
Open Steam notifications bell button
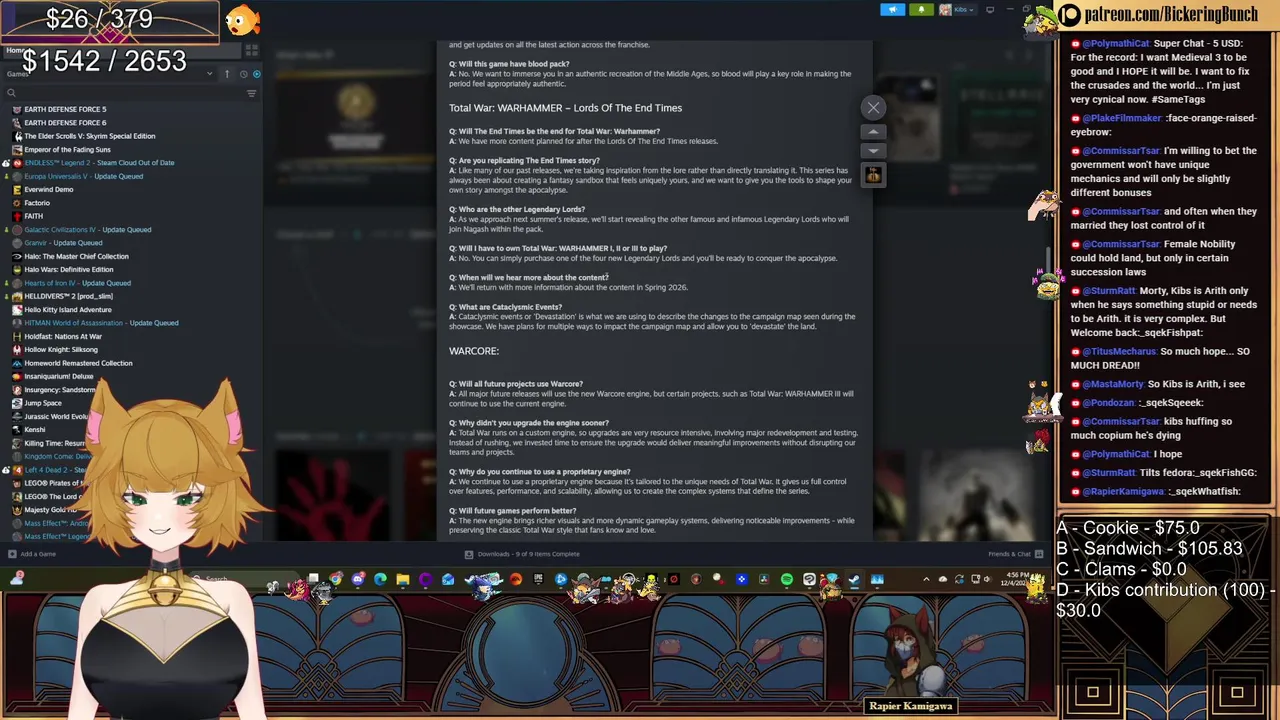920,10
